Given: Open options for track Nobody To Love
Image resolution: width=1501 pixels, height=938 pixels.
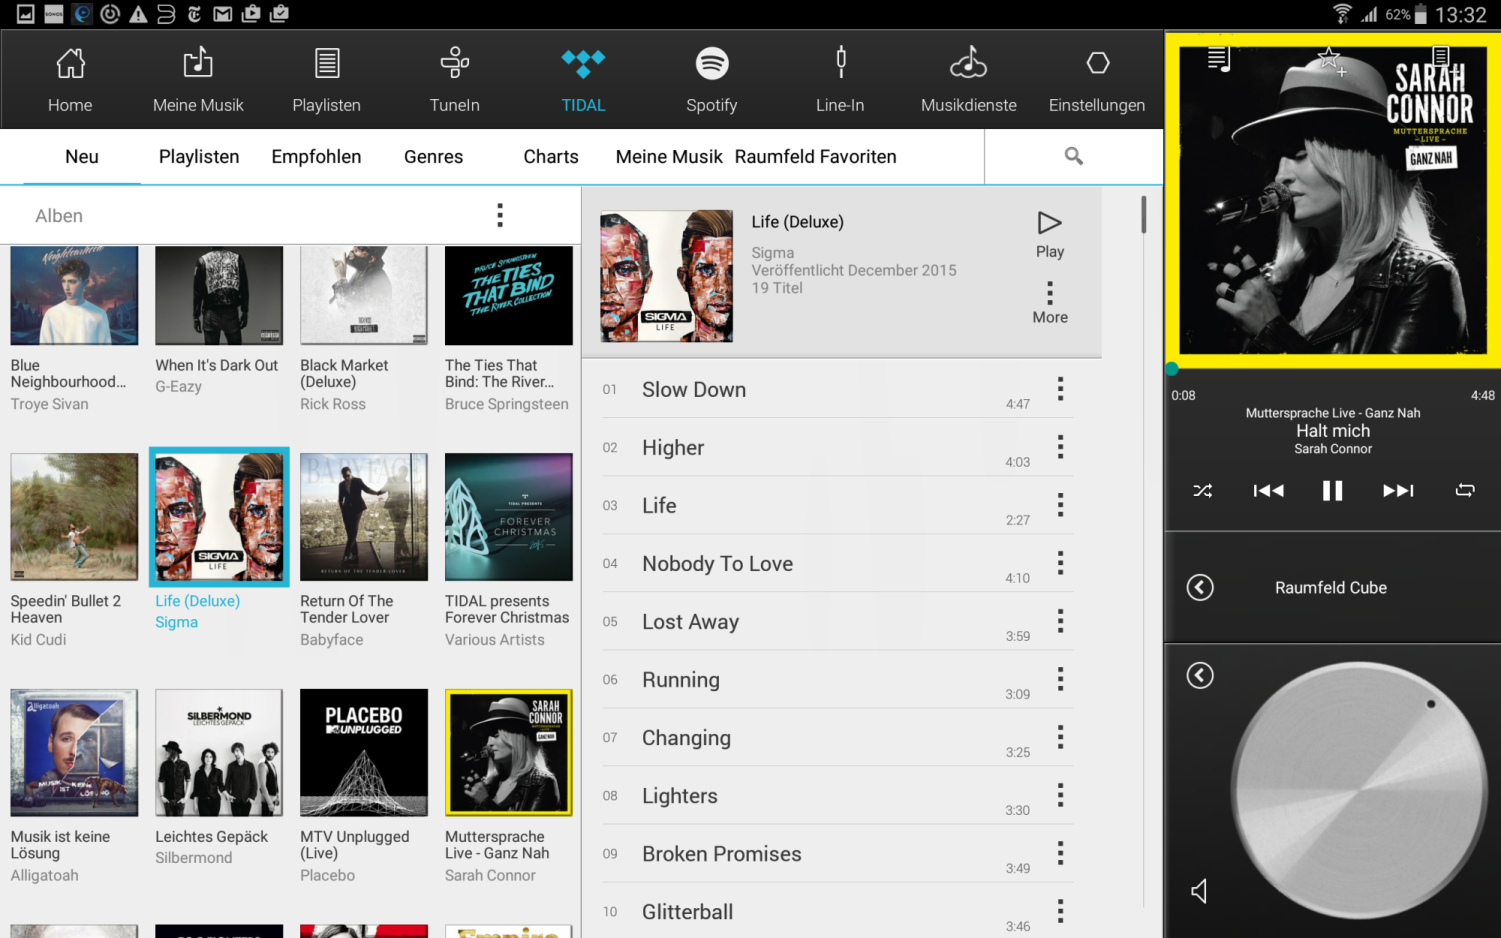Looking at the screenshot, I should click(1060, 563).
